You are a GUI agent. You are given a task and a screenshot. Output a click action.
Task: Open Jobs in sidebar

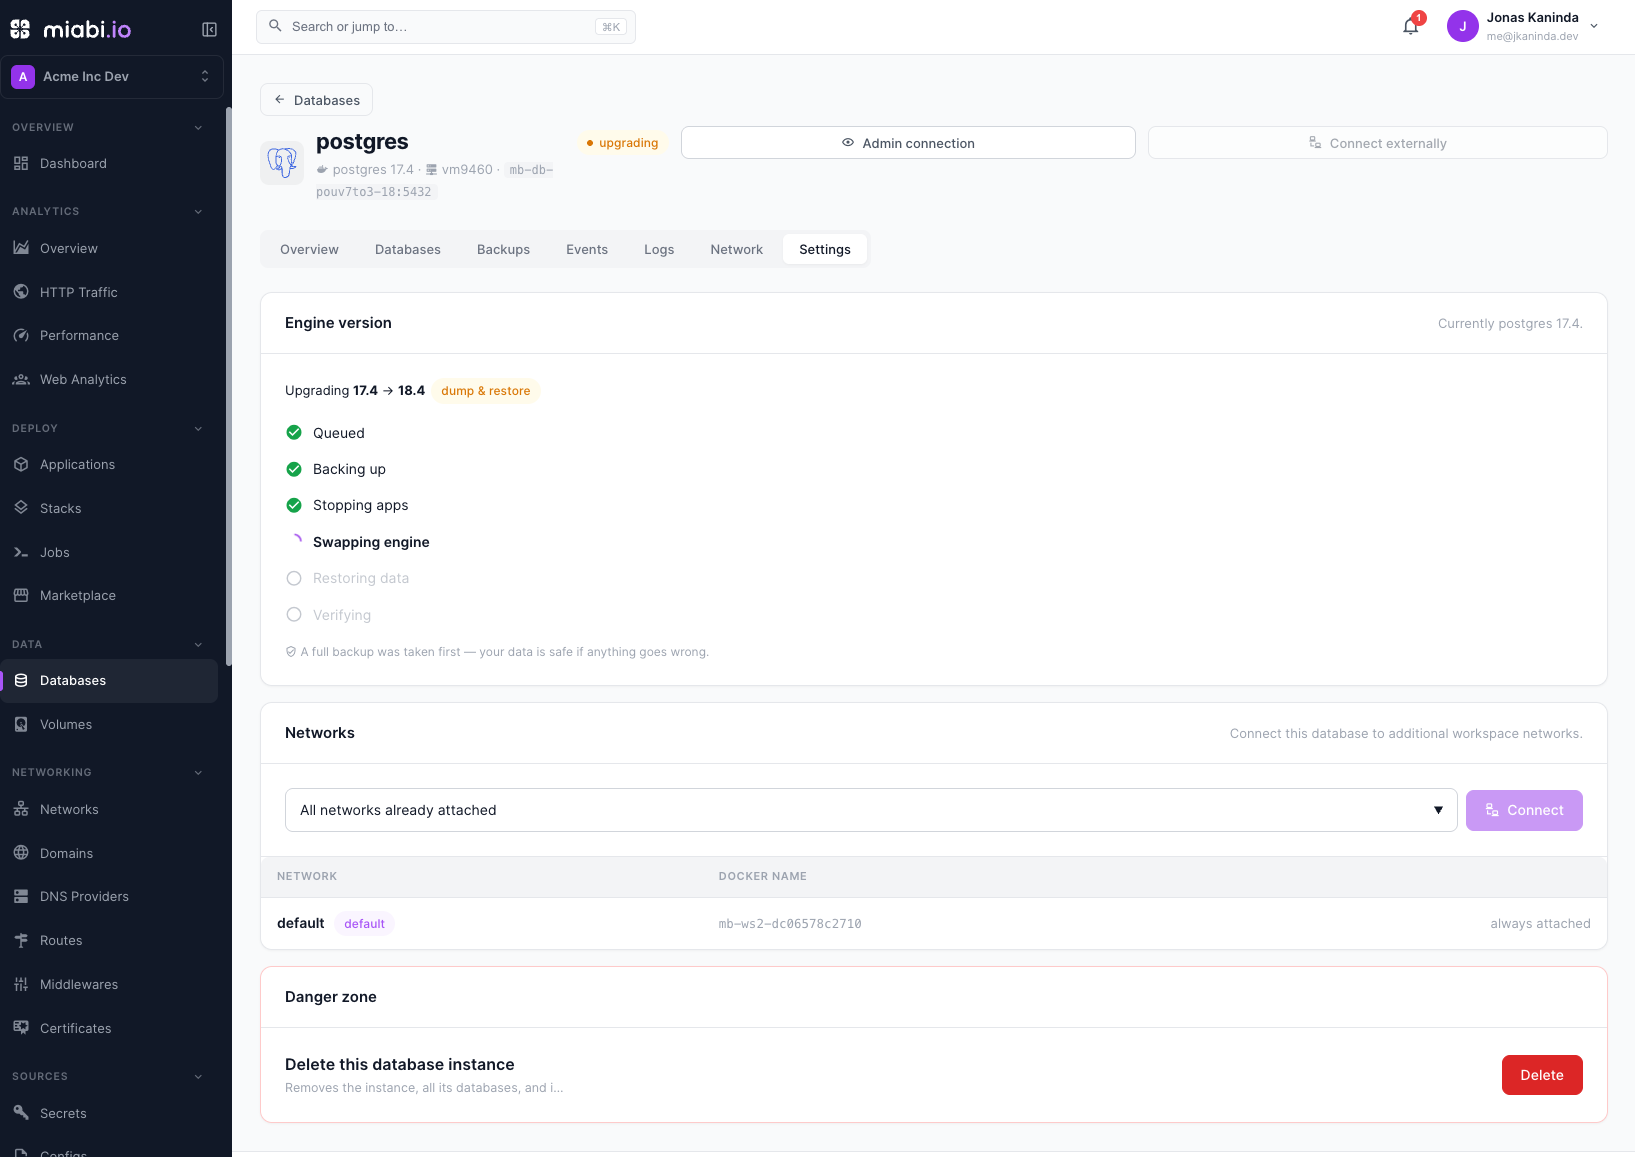point(109,552)
